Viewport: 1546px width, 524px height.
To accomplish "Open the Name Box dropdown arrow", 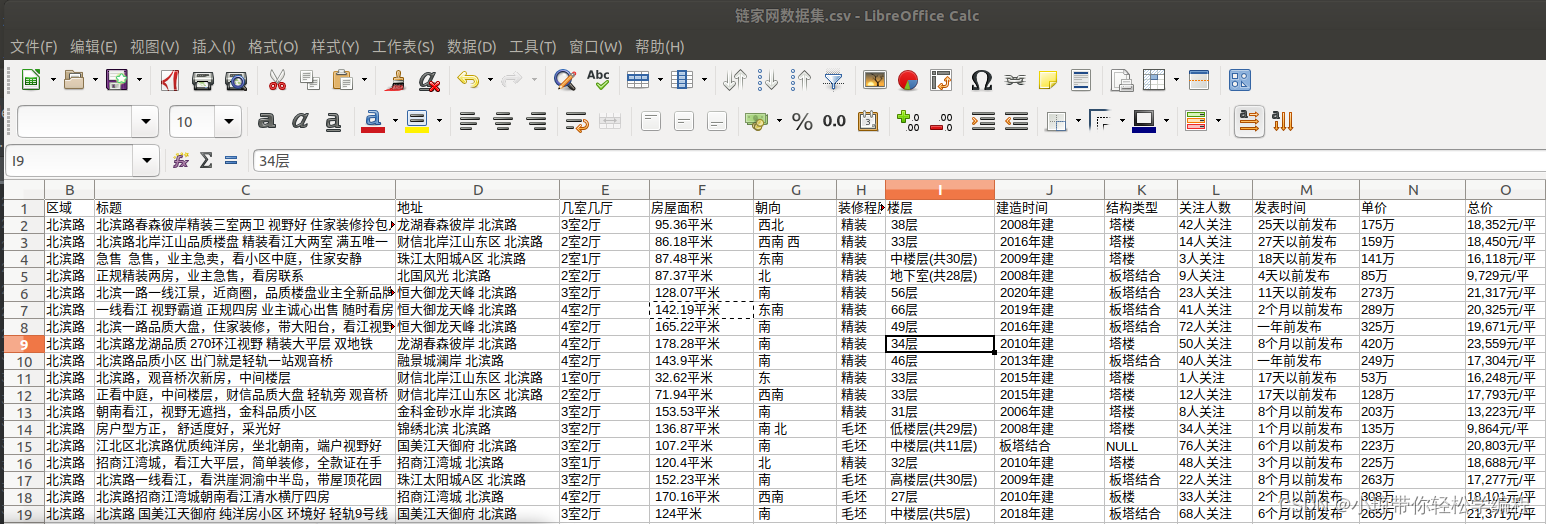I will tap(148, 160).
